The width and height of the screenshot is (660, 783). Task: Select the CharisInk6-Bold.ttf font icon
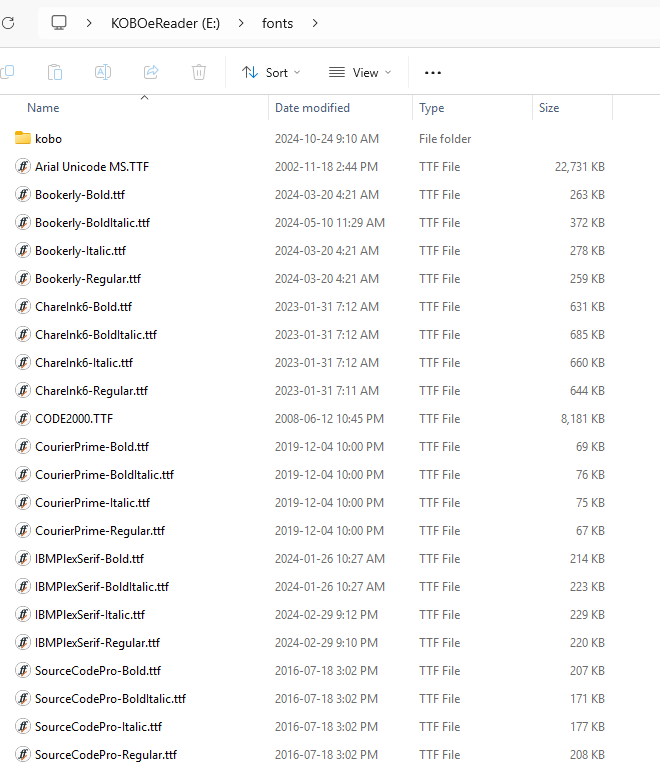(23, 306)
